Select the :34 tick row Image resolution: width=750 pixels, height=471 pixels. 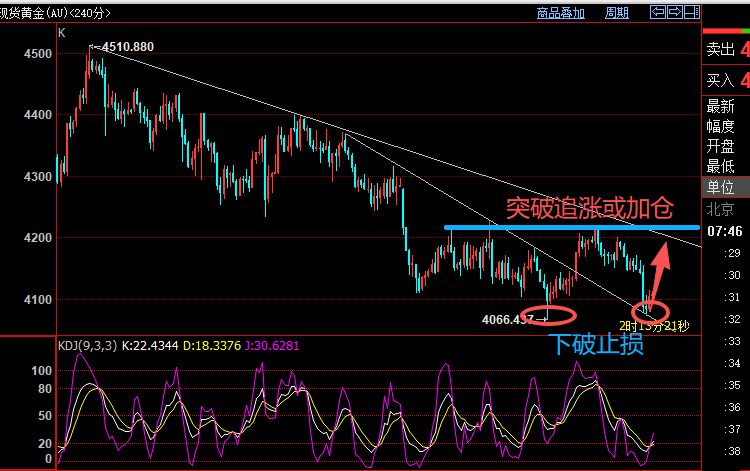pos(732,363)
